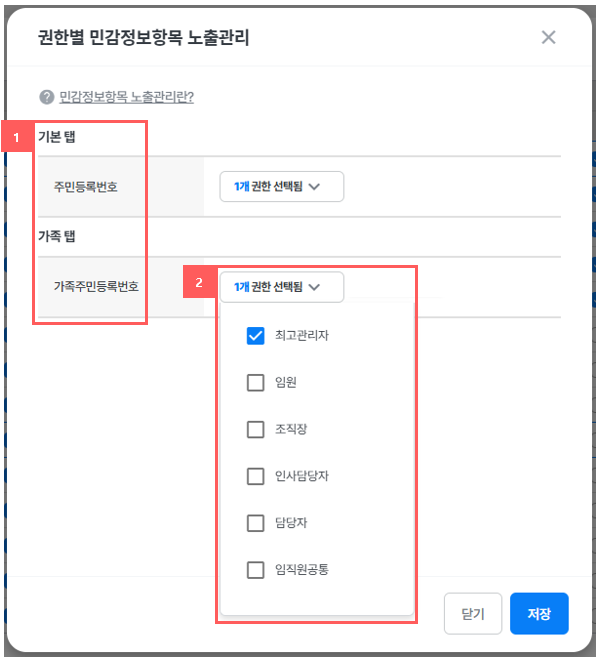Select the 최고관리자 option label
Screen dimensions: 599x661
pos(302,336)
